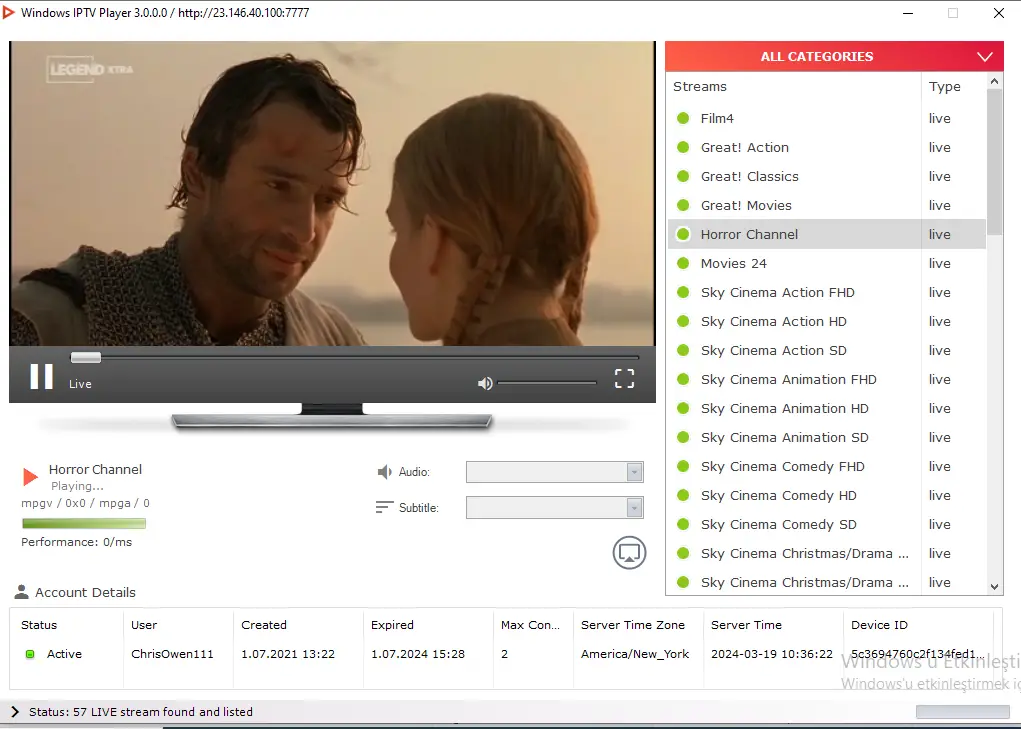Play Sky Cinema Action HD
The width and height of the screenshot is (1021, 729).
pyautogui.click(x=827, y=322)
